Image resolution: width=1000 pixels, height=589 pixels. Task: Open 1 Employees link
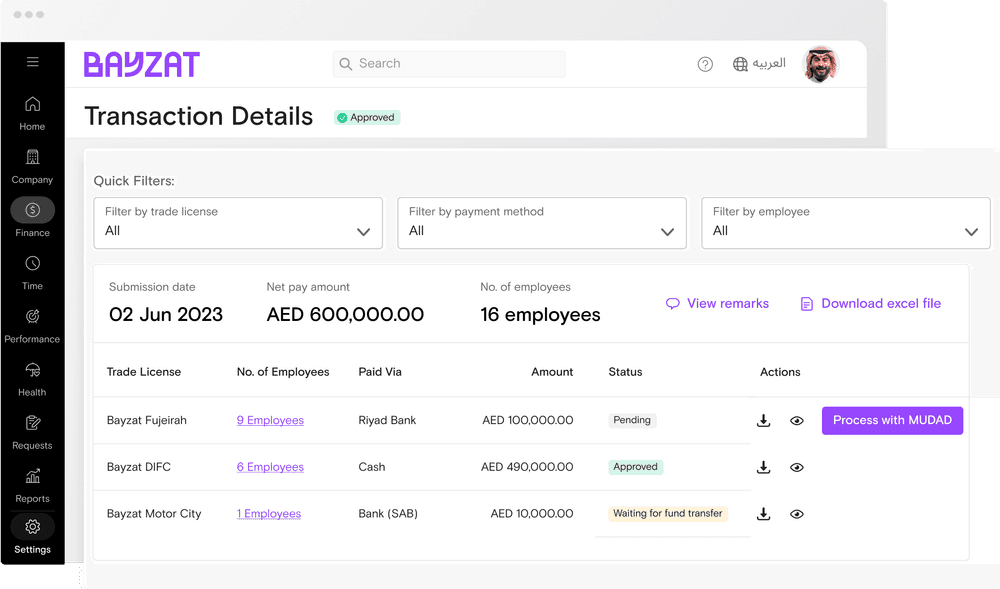point(268,513)
